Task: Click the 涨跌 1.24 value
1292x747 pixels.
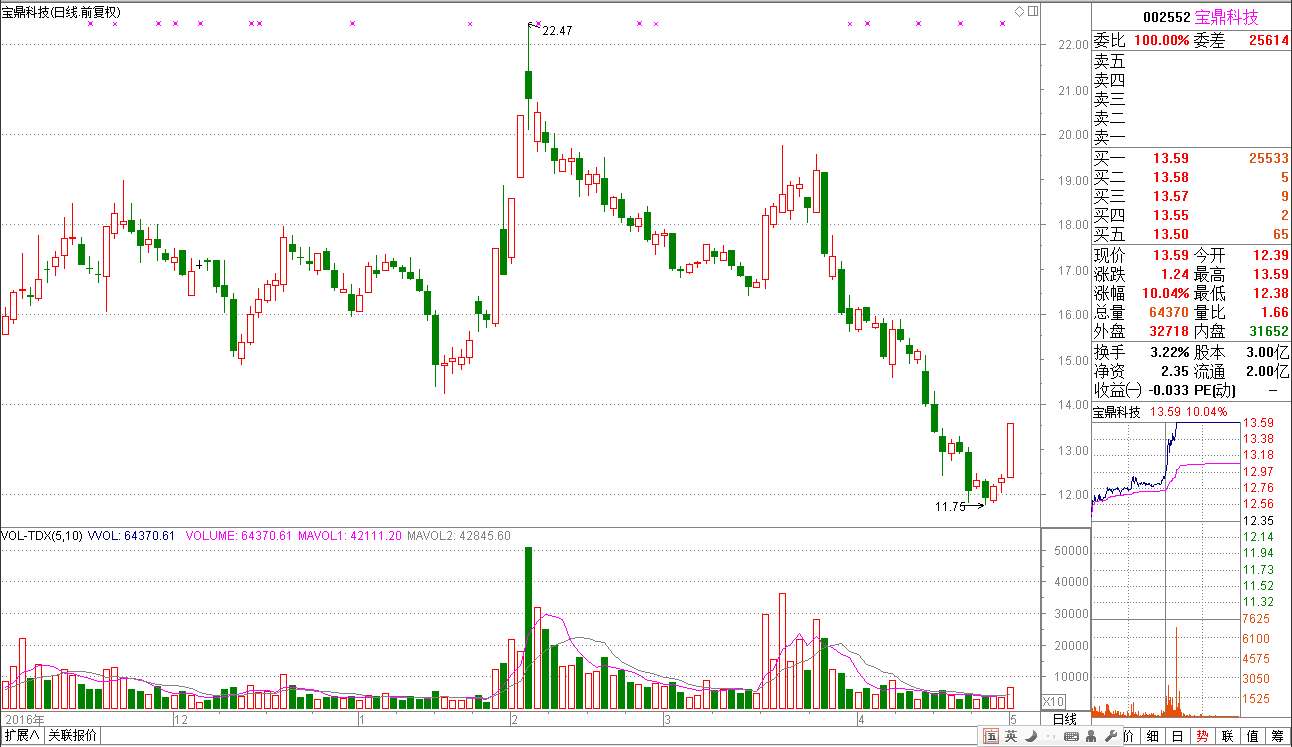Action: click(1175, 275)
